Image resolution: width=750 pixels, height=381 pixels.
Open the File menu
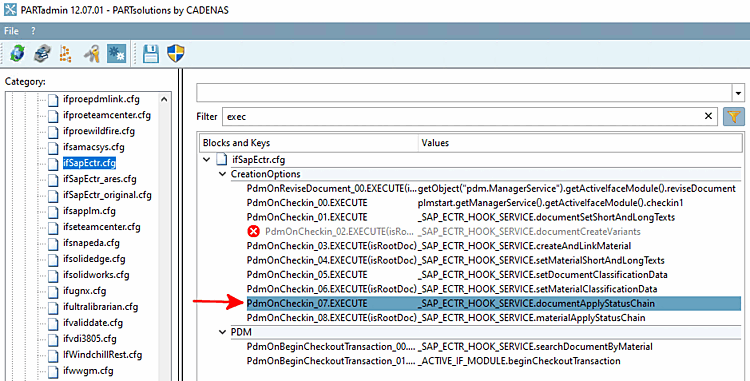point(11,31)
